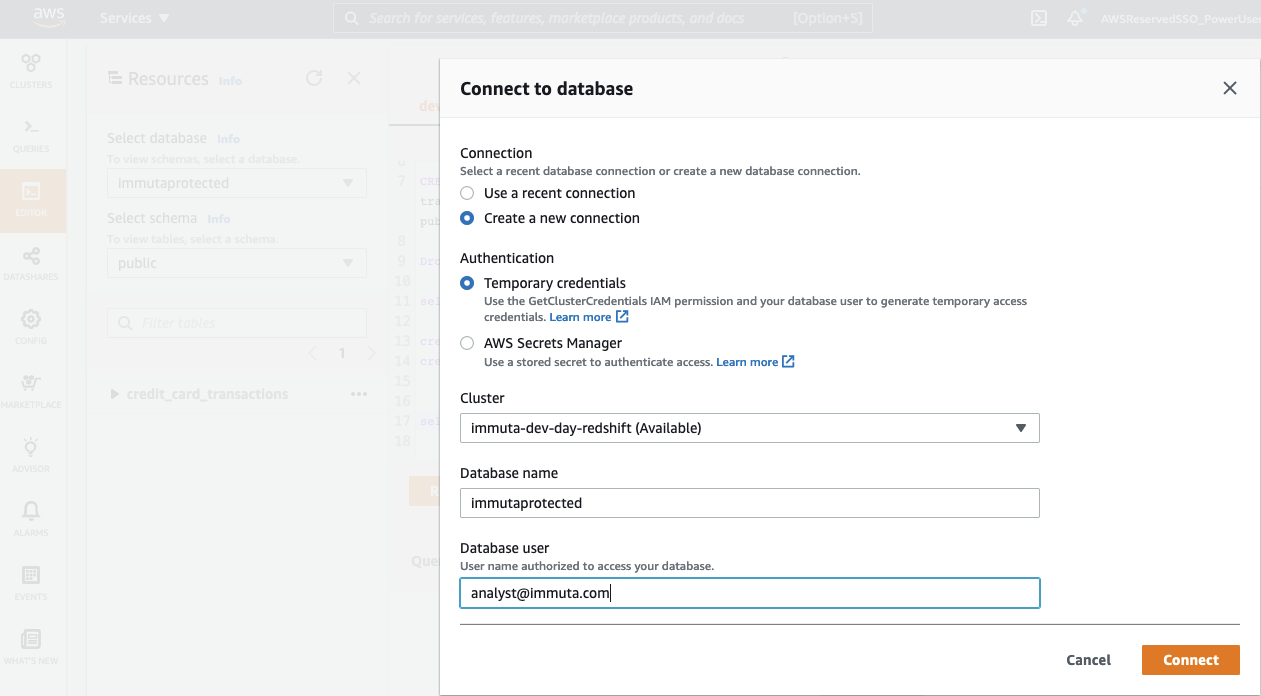The width and height of the screenshot is (1261, 696).
Task: Go to previous tables page
Action: coord(312,353)
